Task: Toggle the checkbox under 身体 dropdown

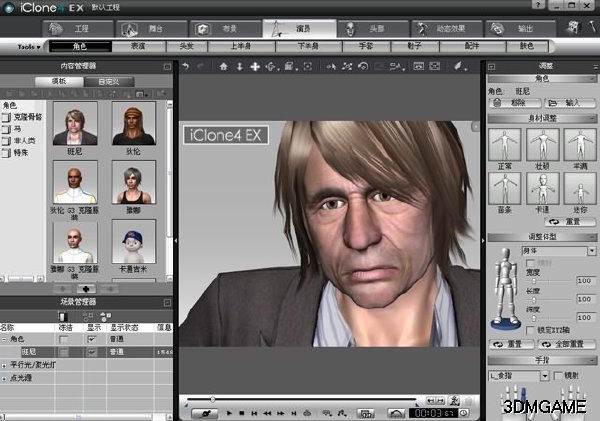Action: (530, 263)
